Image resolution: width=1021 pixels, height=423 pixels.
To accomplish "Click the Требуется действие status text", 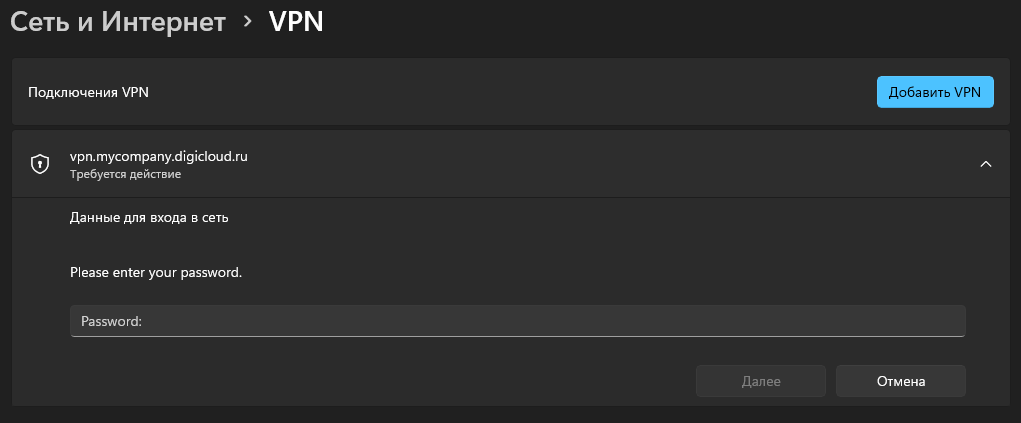I will [x=125, y=175].
